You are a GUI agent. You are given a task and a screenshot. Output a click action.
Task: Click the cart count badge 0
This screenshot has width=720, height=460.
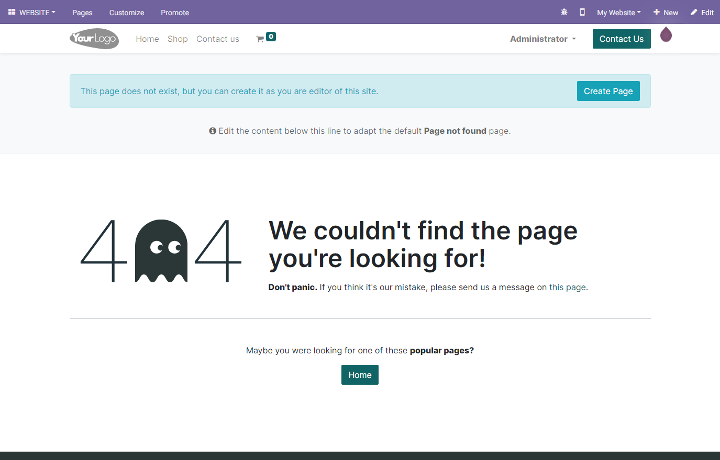coord(271,36)
